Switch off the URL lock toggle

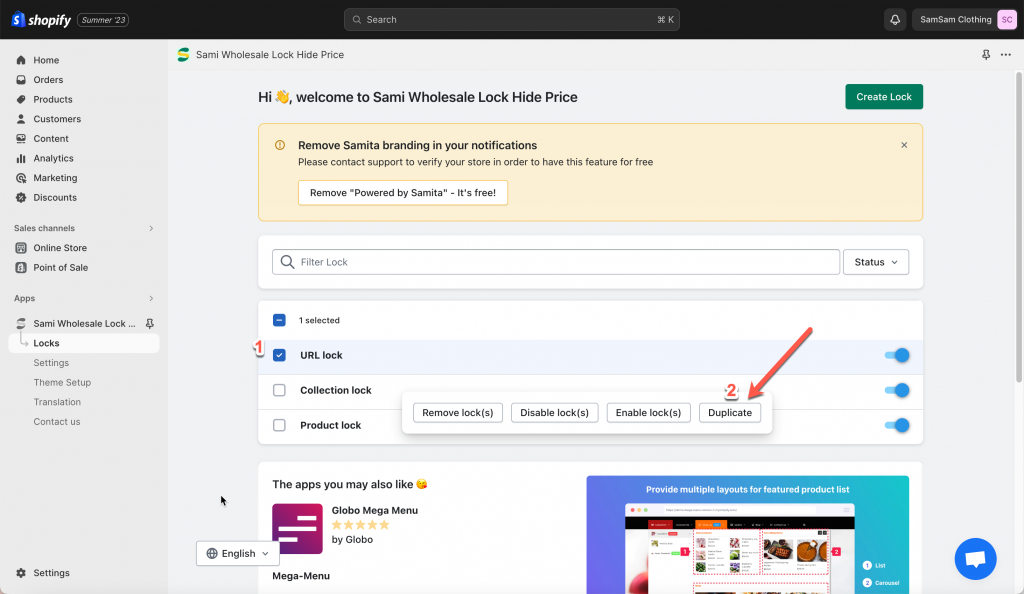tap(897, 355)
